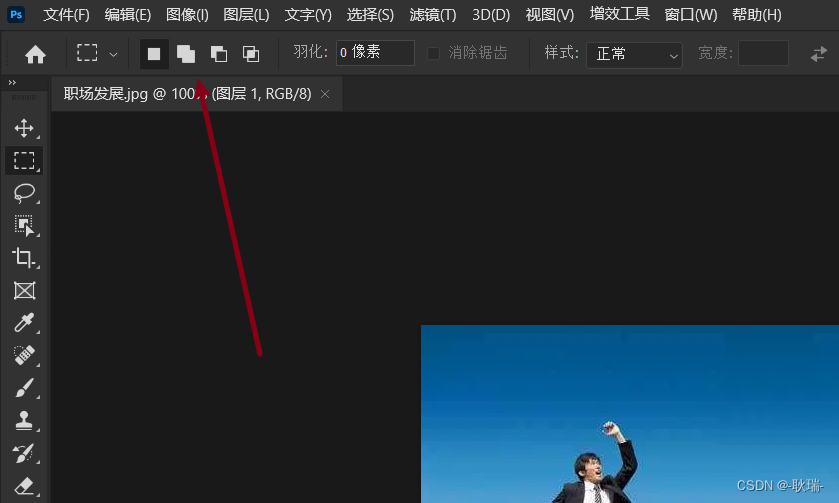Select New selection mode button
839x503 pixels.
[154, 54]
